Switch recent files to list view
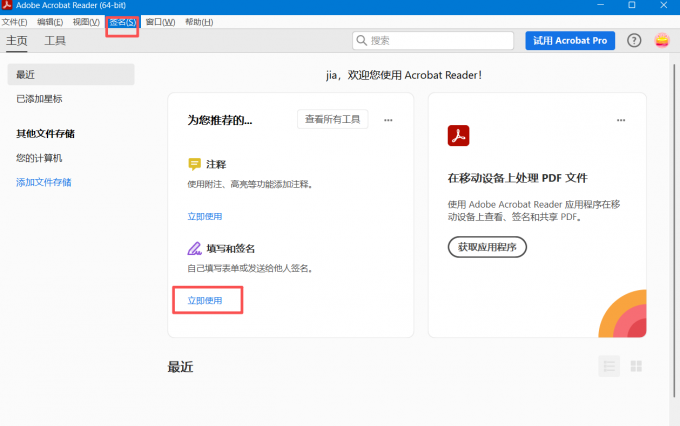The image size is (680, 426). (609, 366)
